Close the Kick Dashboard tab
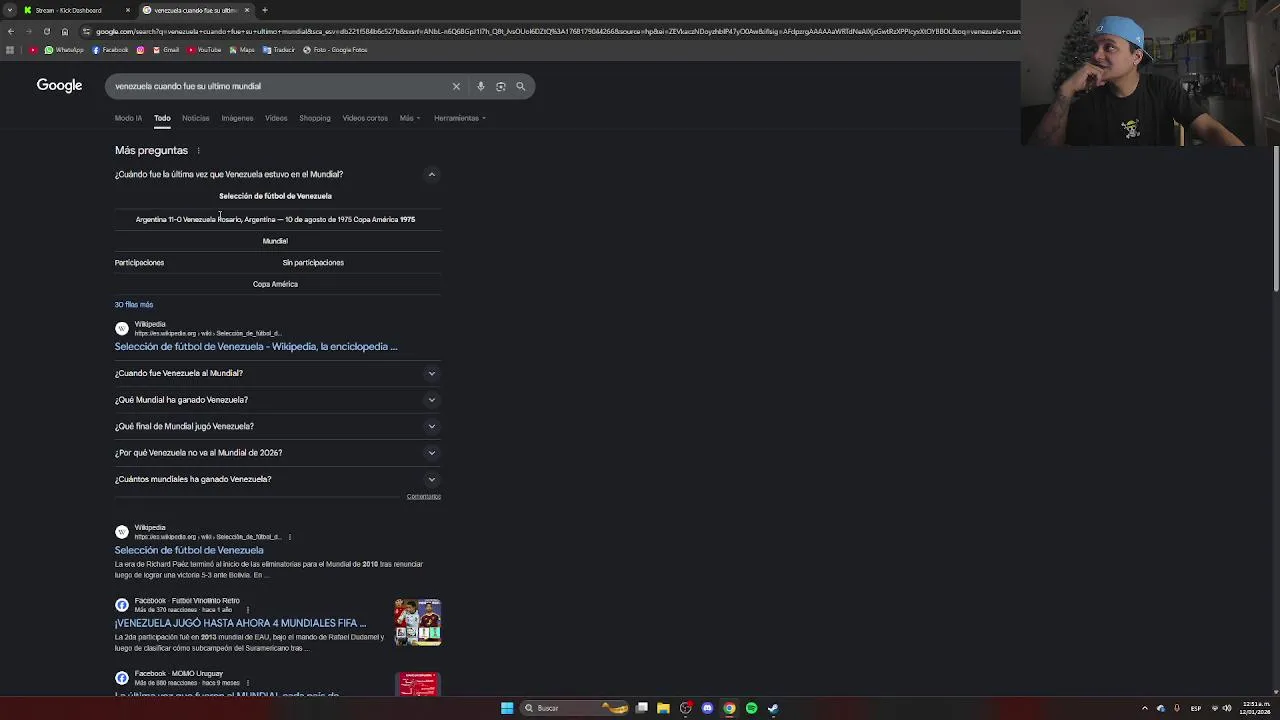The width and height of the screenshot is (1280, 720). click(x=128, y=10)
